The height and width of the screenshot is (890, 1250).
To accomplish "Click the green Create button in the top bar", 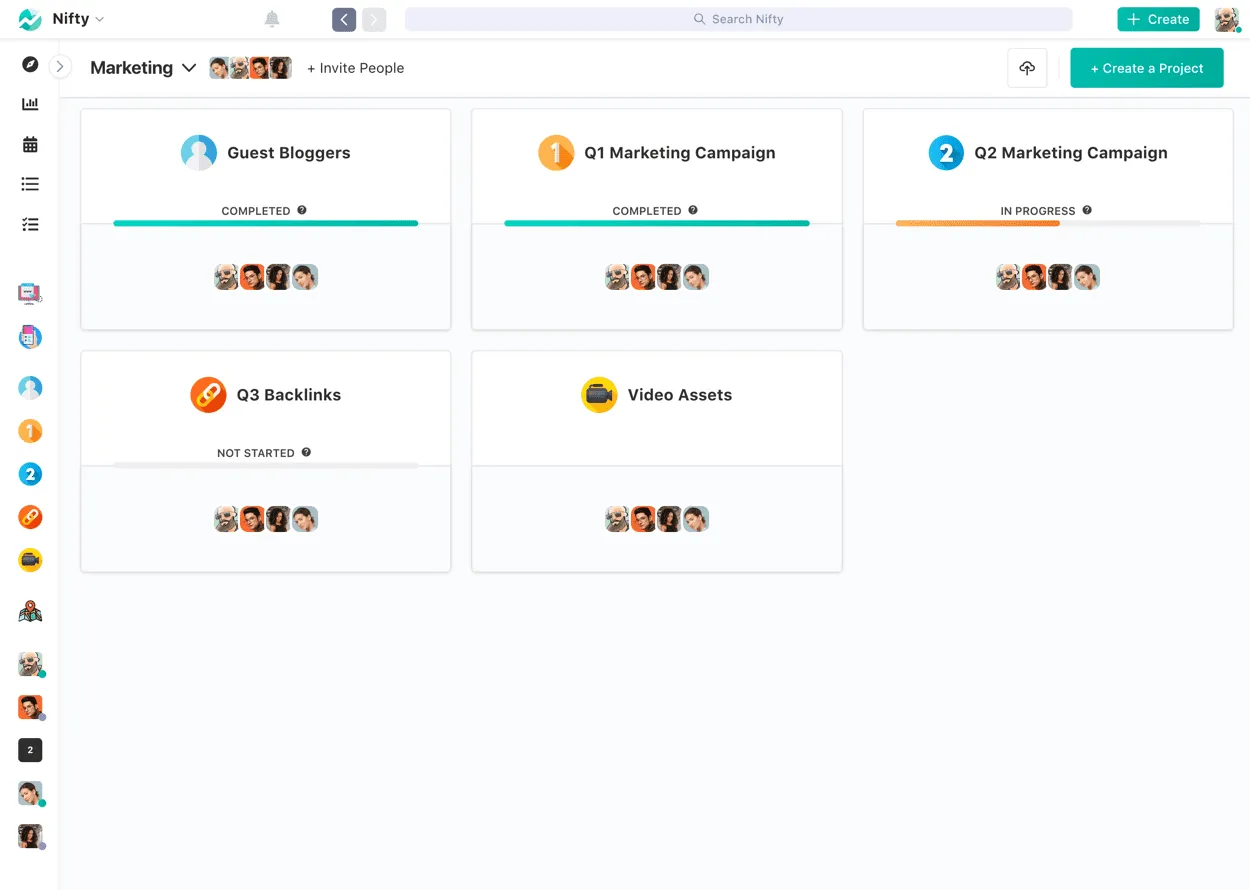I will pos(1157,18).
